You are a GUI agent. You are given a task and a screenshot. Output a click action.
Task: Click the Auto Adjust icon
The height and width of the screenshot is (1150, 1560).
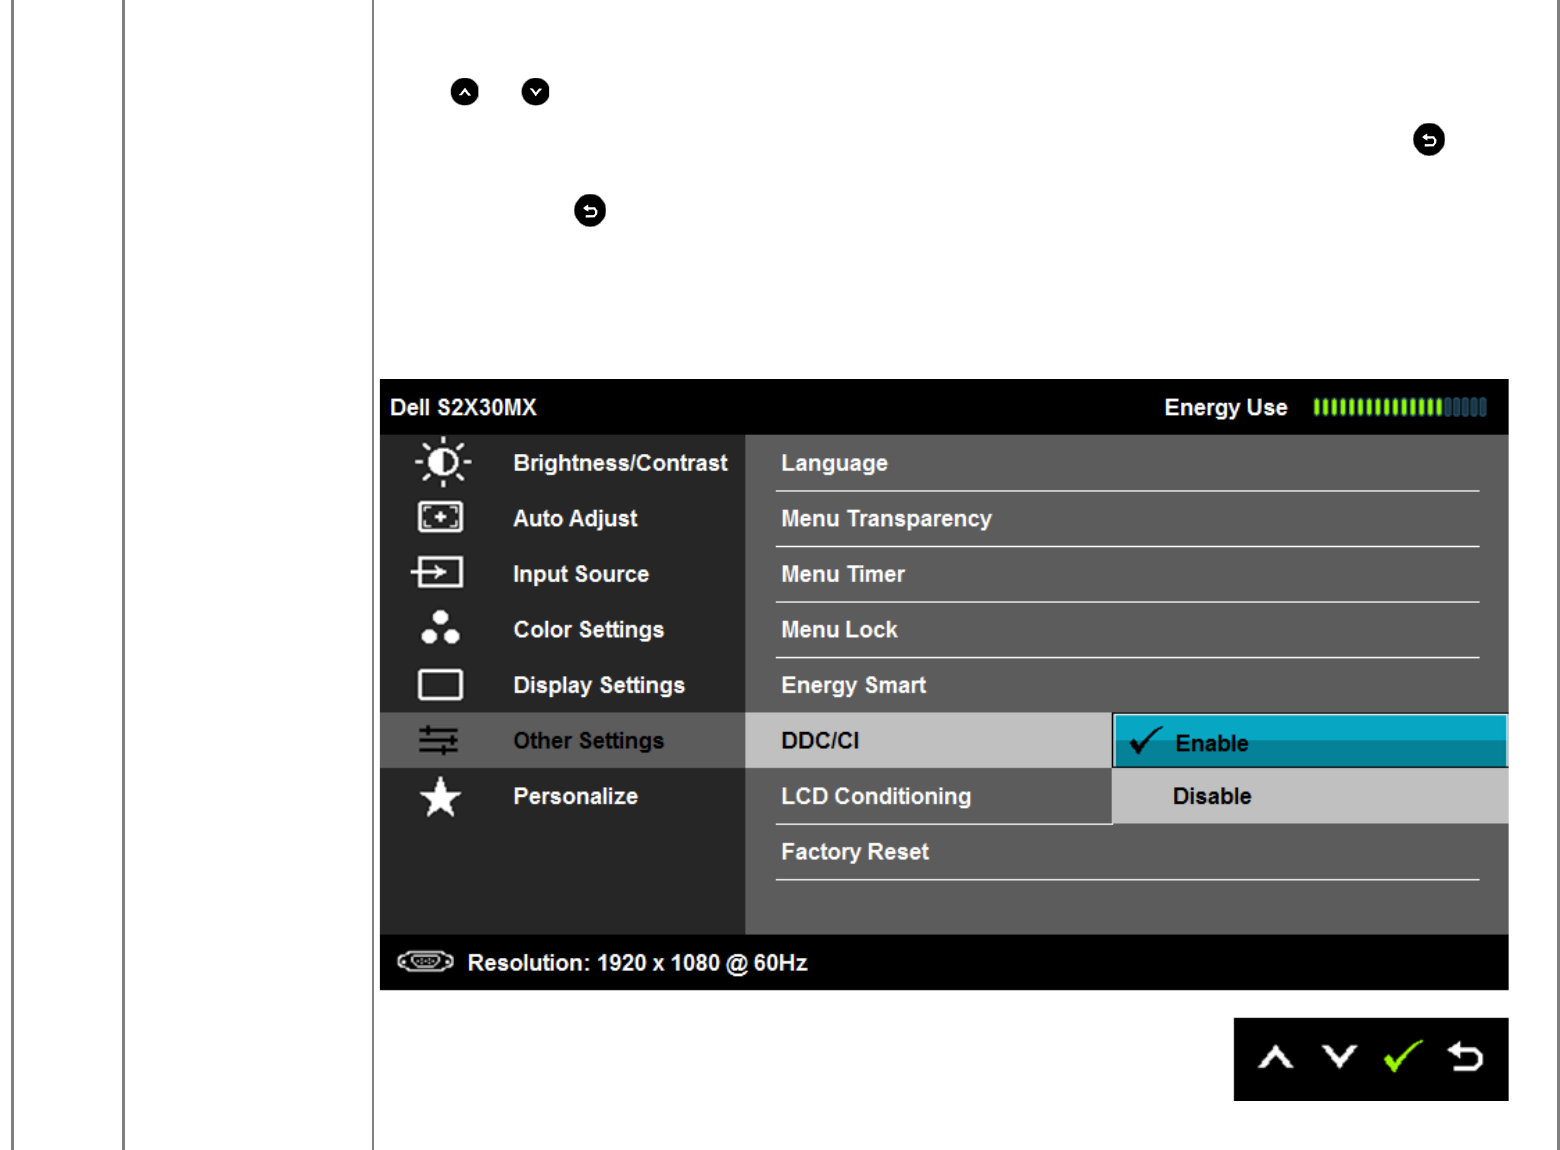click(x=440, y=517)
